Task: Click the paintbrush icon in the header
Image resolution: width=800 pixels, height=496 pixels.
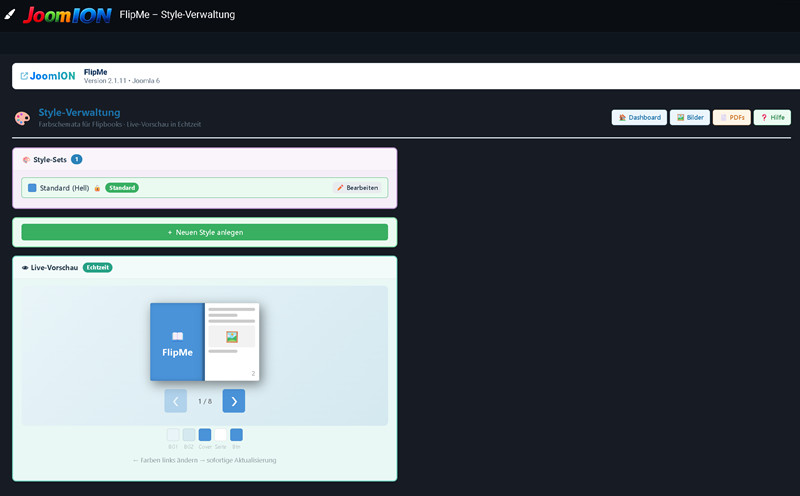Action: tap(10, 14)
